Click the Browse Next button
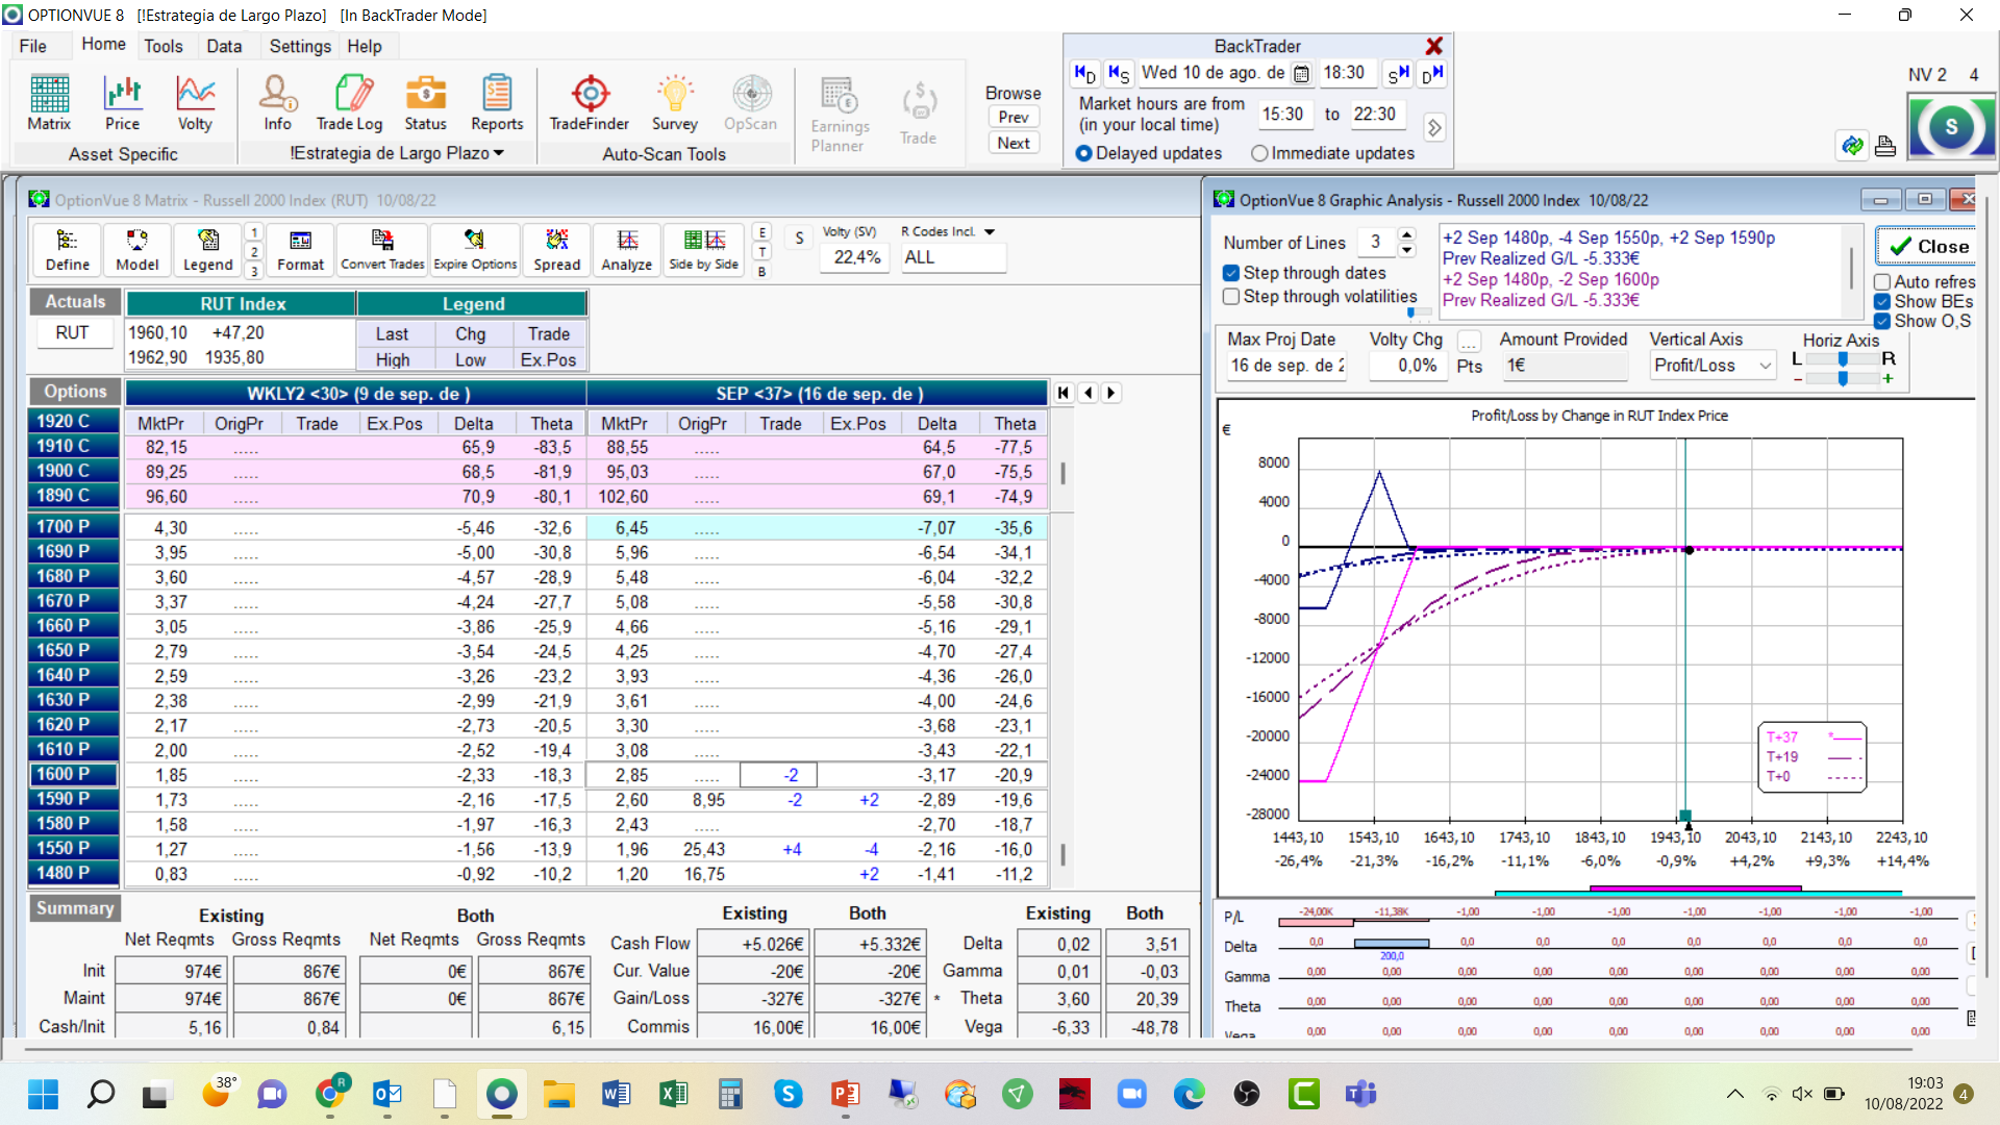The height and width of the screenshot is (1125, 2000). [1013, 143]
